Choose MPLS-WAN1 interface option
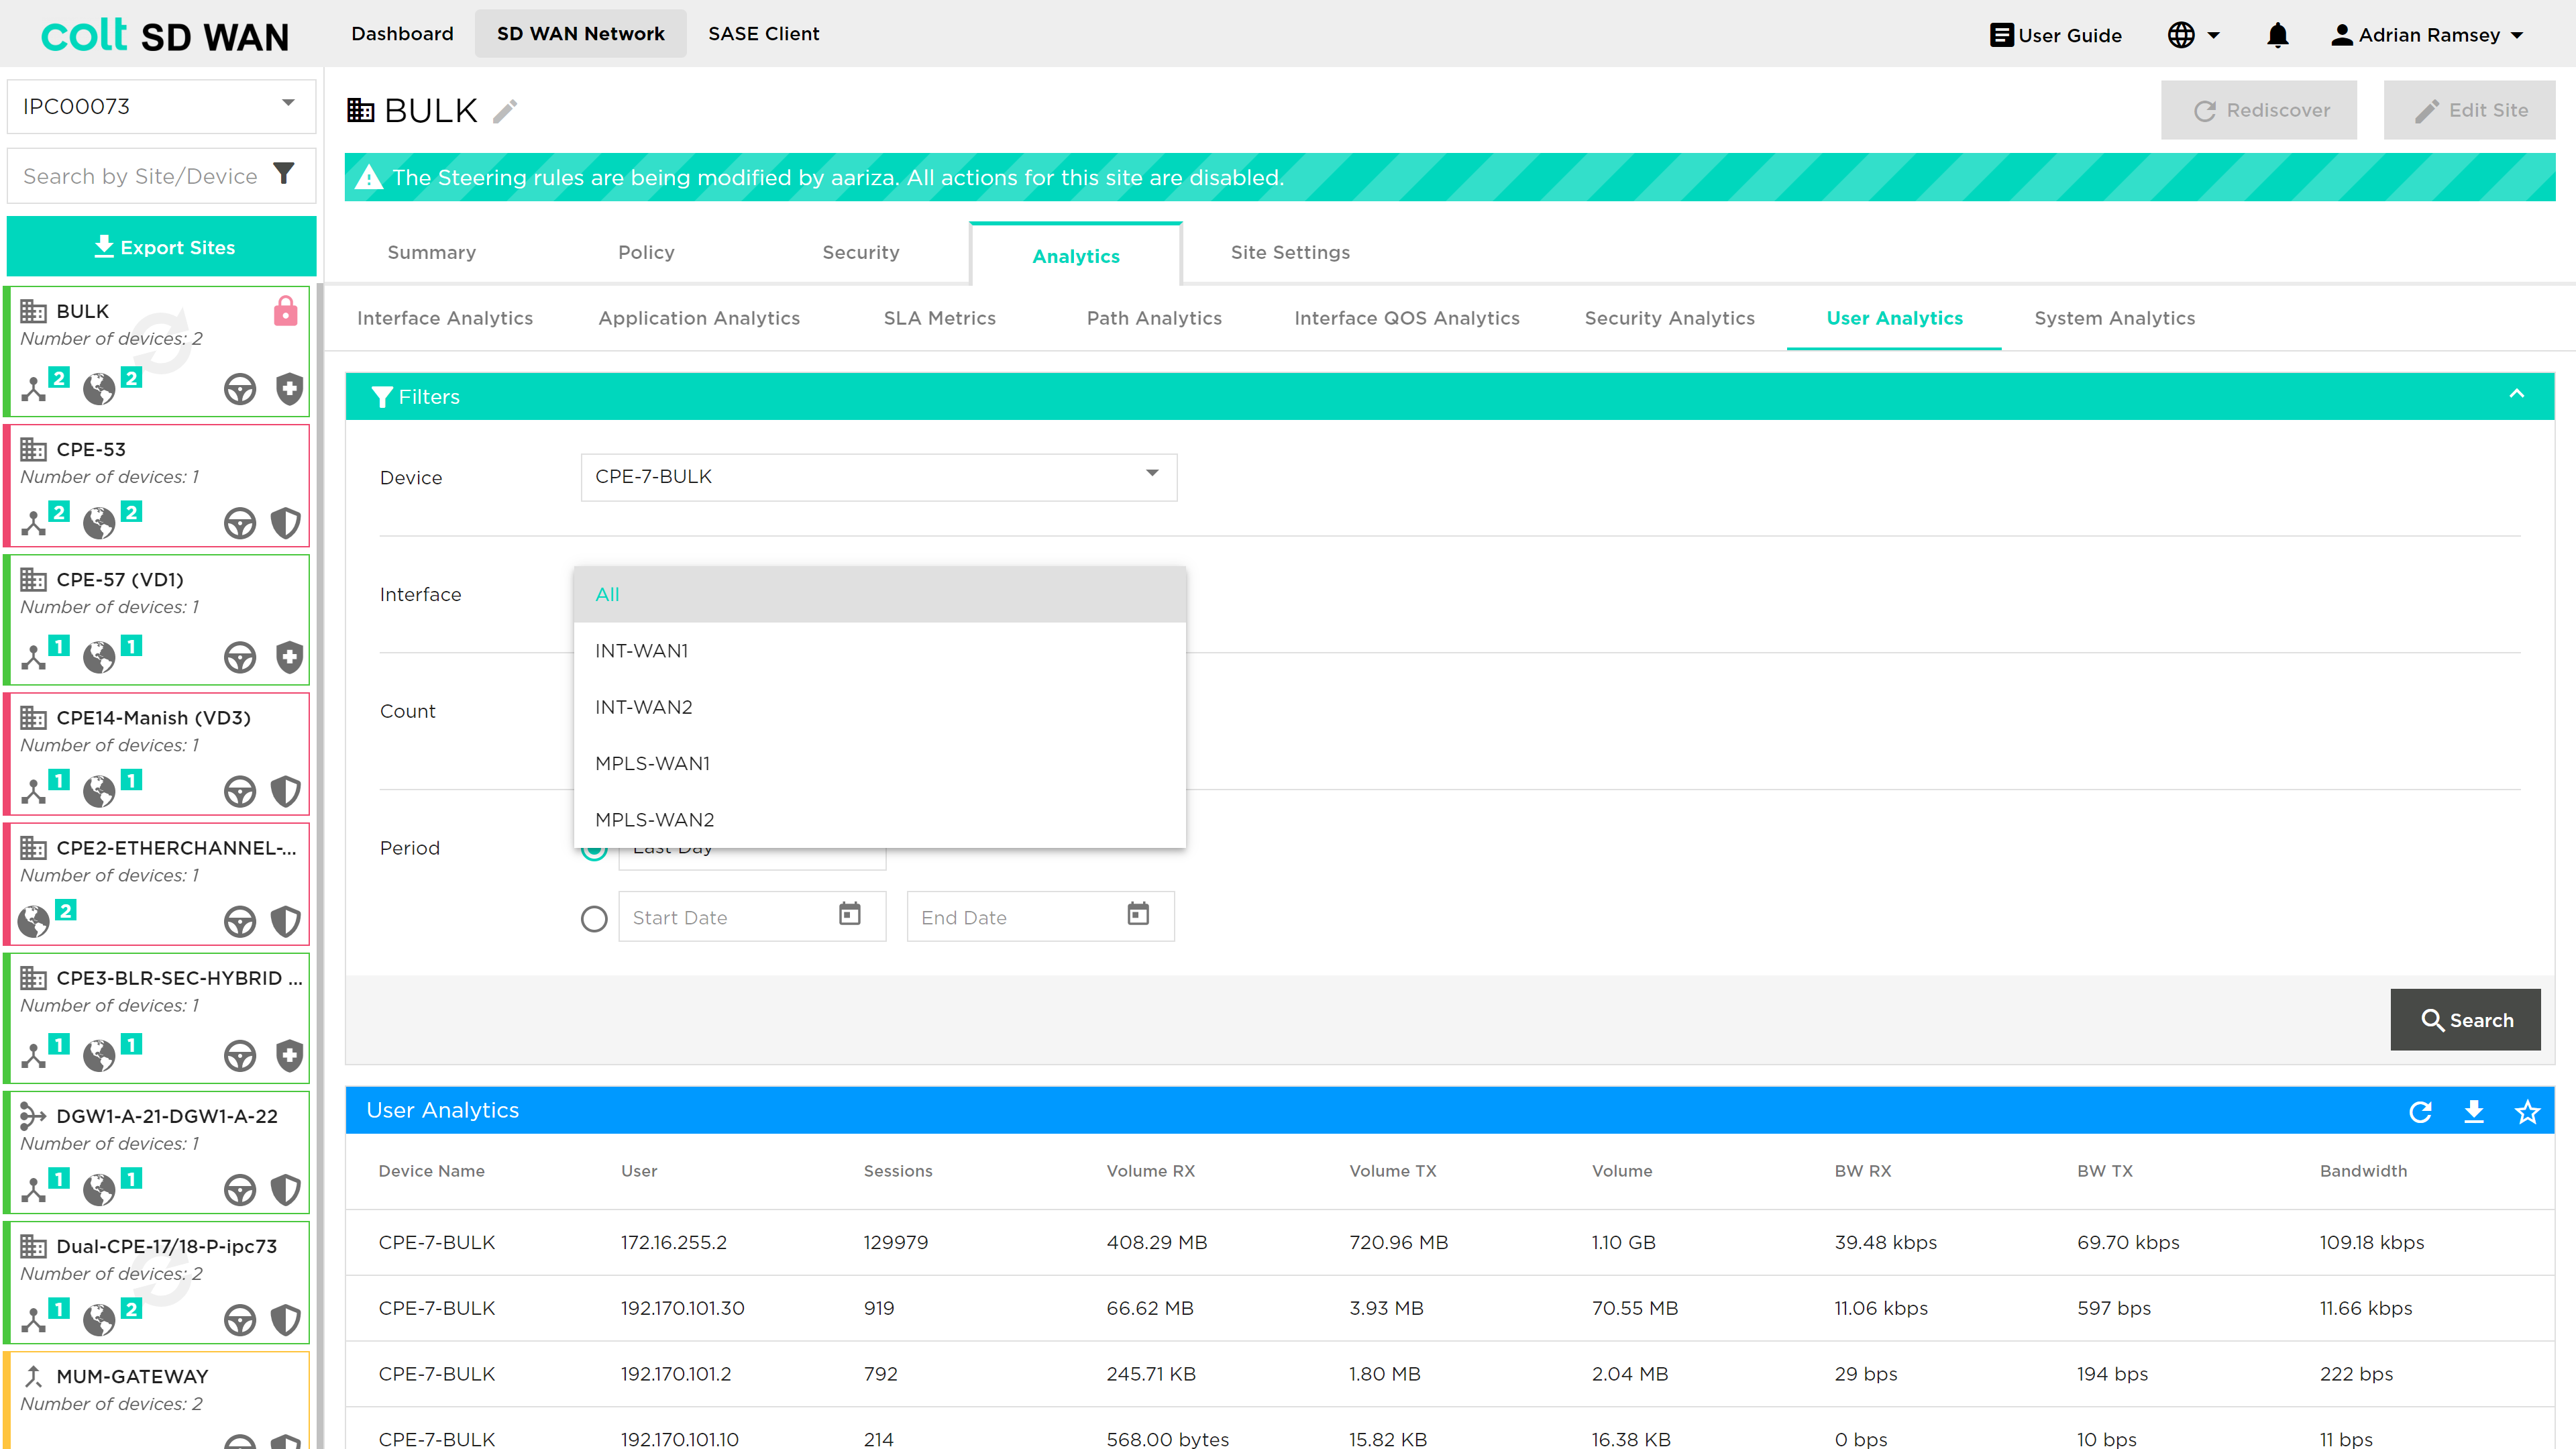 point(879,763)
